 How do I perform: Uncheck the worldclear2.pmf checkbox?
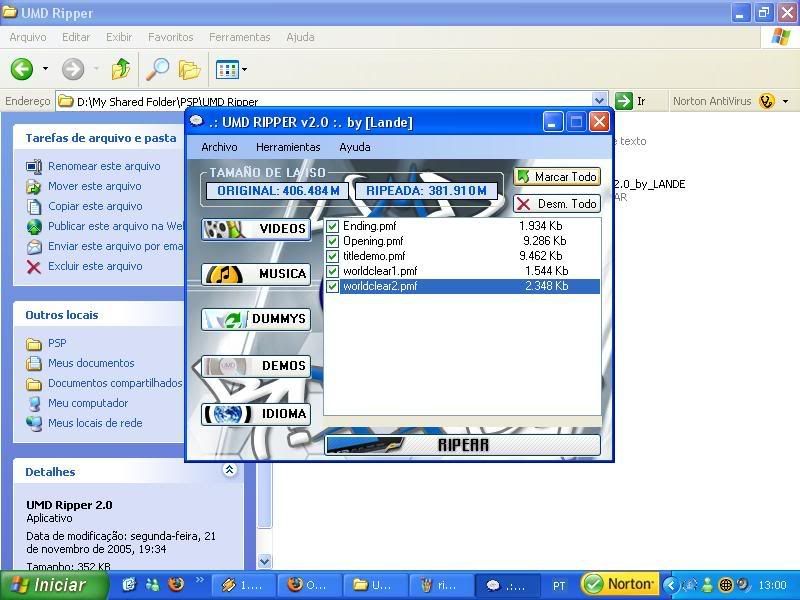tap(332, 286)
